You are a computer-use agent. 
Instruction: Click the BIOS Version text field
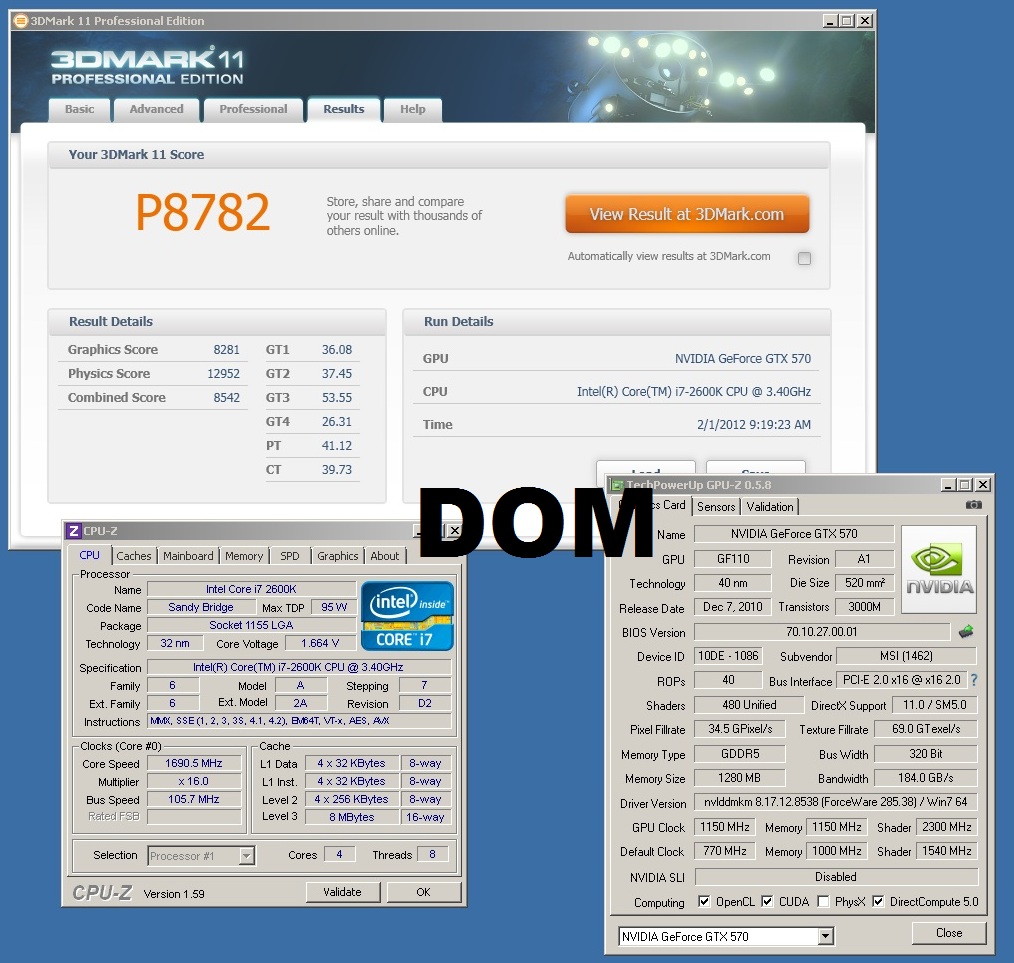(821, 632)
